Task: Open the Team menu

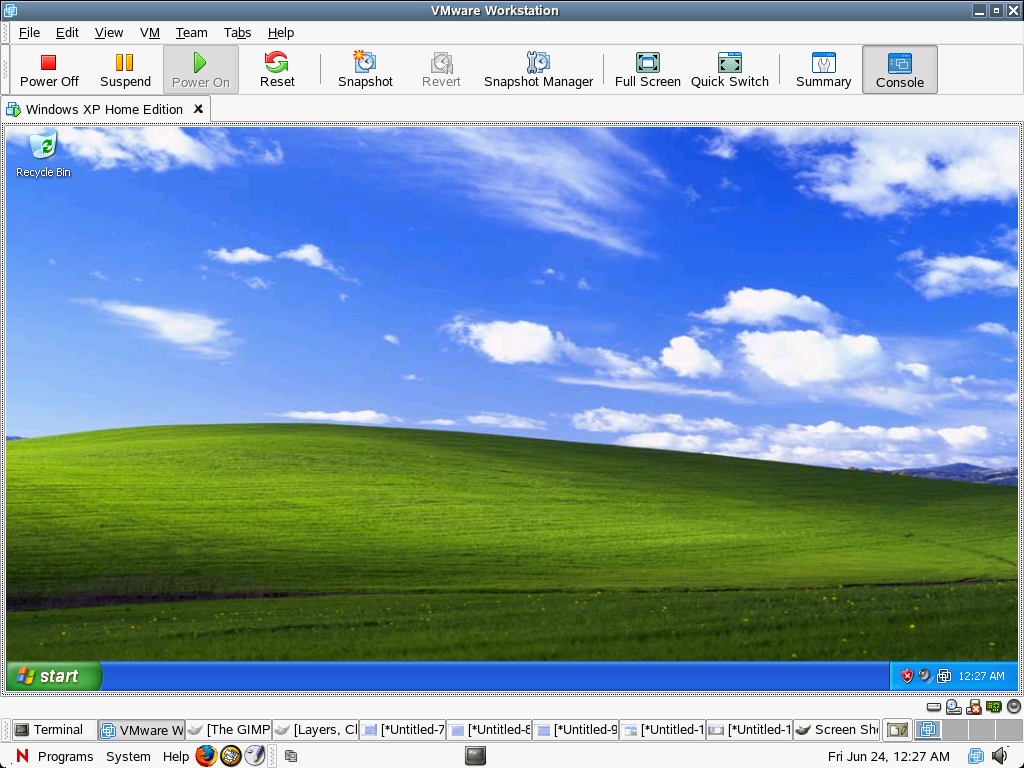Action: (x=191, y=32)
